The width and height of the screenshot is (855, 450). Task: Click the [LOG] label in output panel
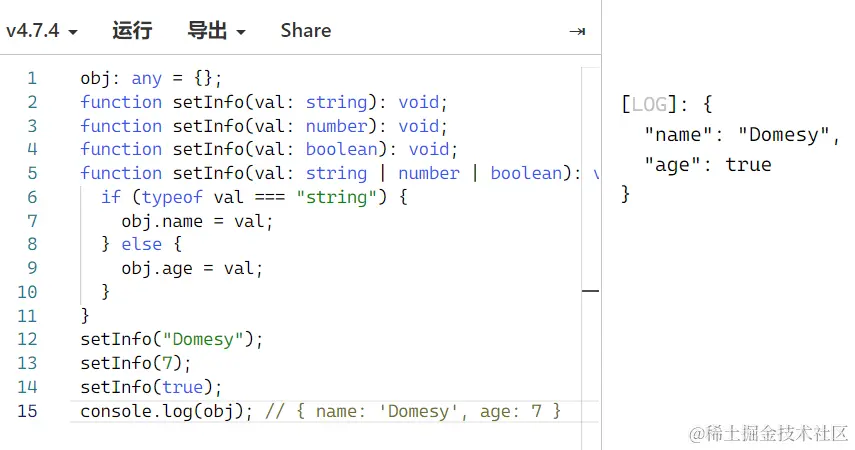pyautogui.click(x=649, y=104)
